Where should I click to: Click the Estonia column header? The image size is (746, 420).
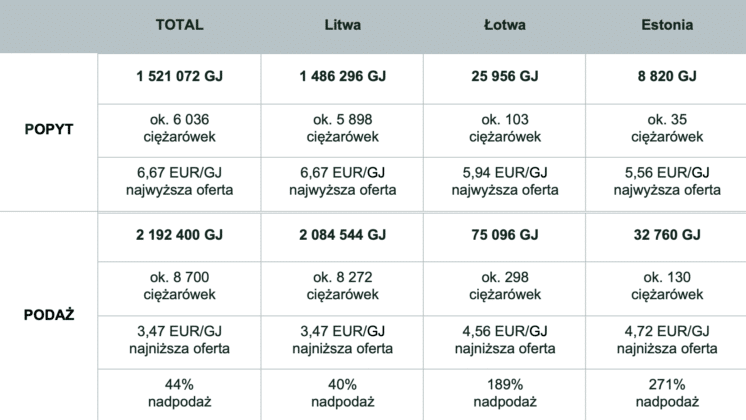667,25
